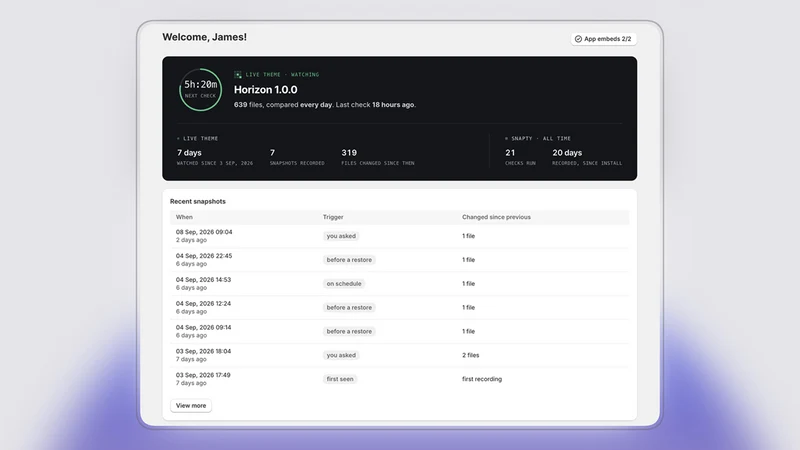This screenshot has width=800, height=450.
Task: Click 'before a restore' badge at 12:24
Action: (349, 308)
